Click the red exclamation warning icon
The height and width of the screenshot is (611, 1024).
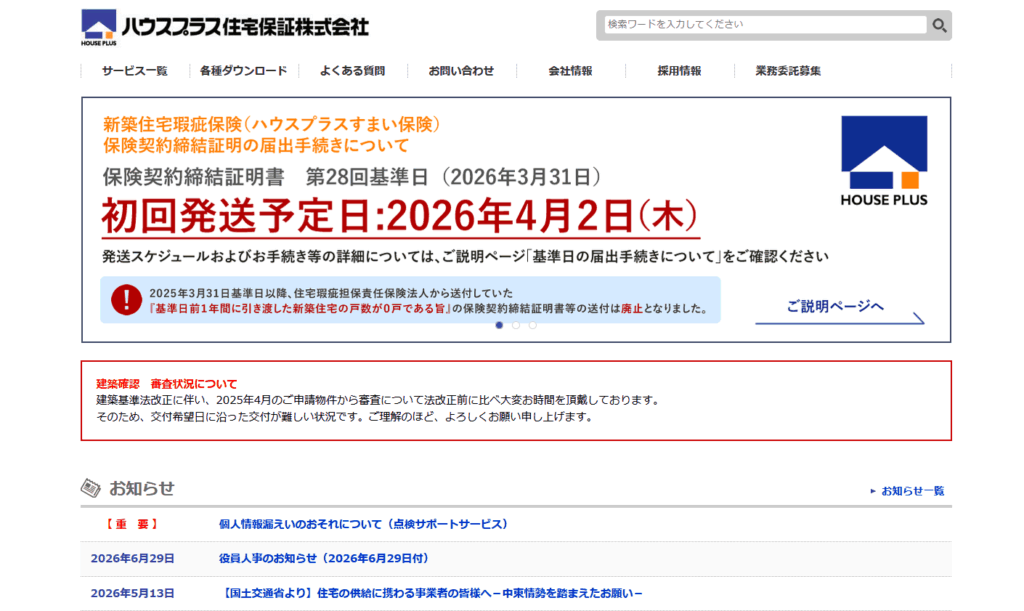coord(126,300)
